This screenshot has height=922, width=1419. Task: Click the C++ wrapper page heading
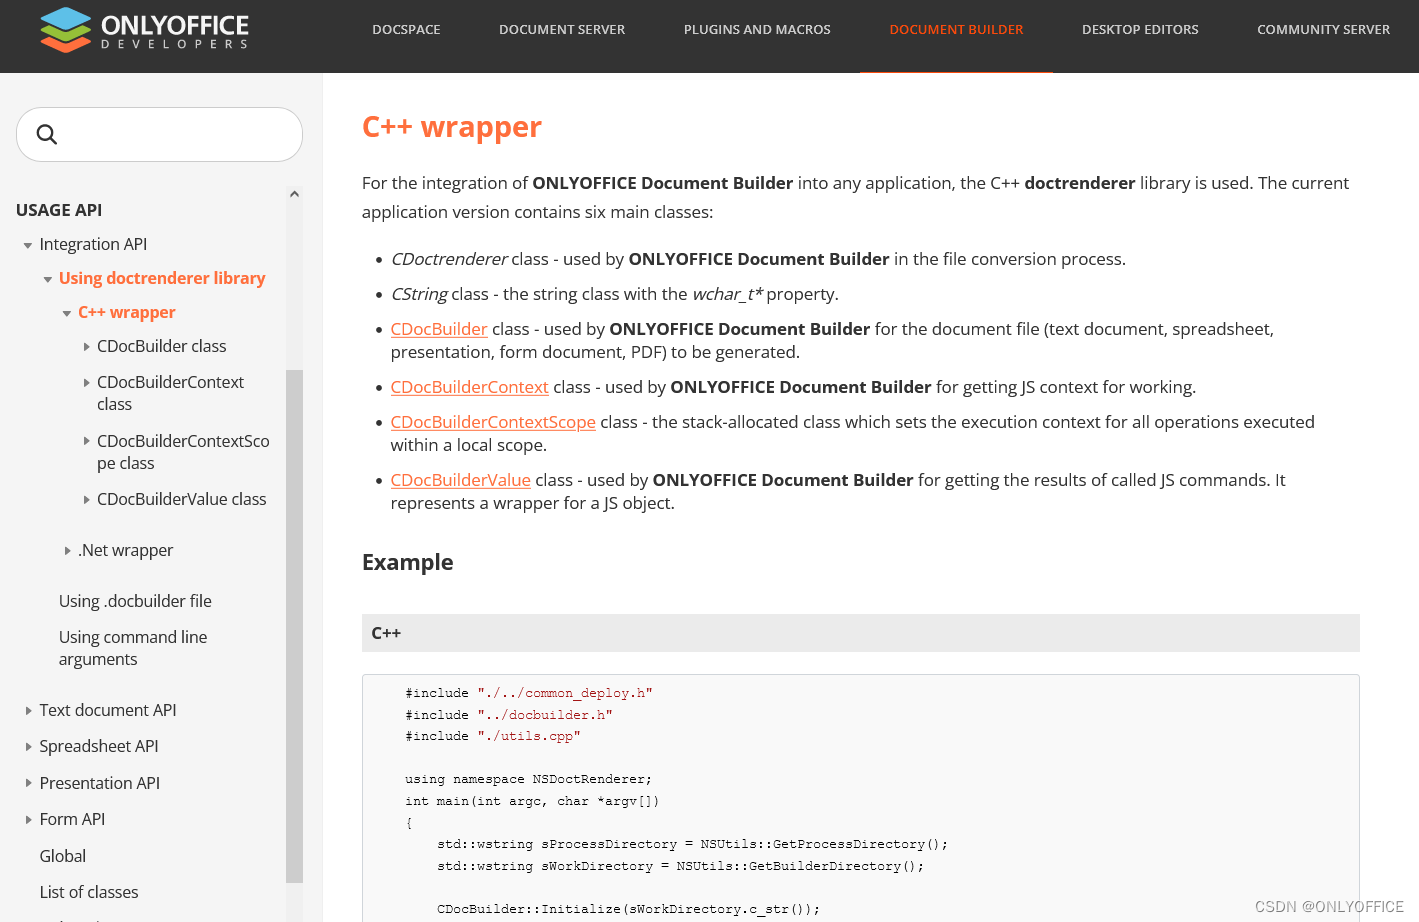click(452, 127)
